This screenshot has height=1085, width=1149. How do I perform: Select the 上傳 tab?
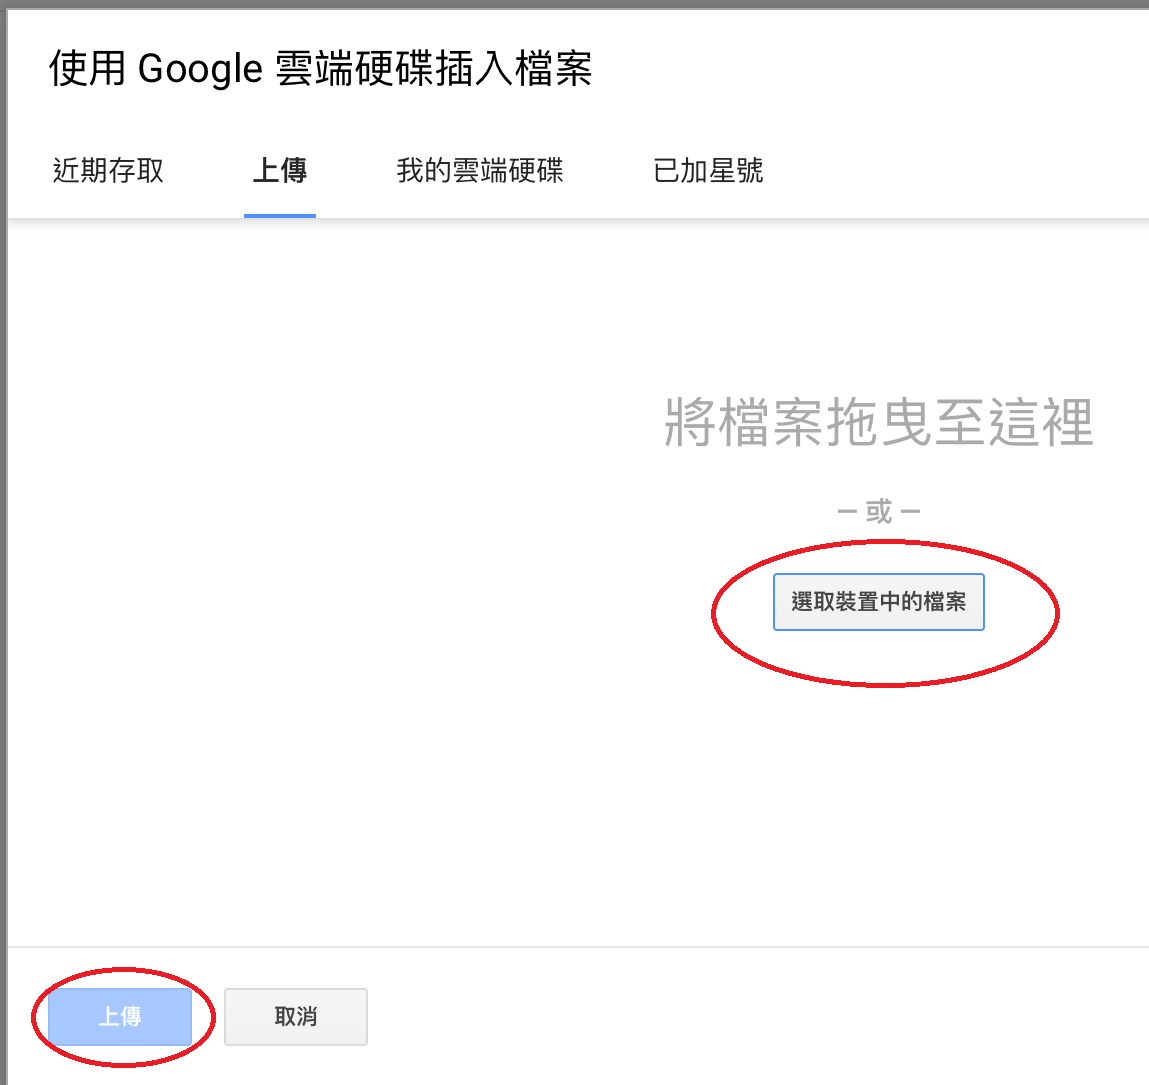point(280,171)
